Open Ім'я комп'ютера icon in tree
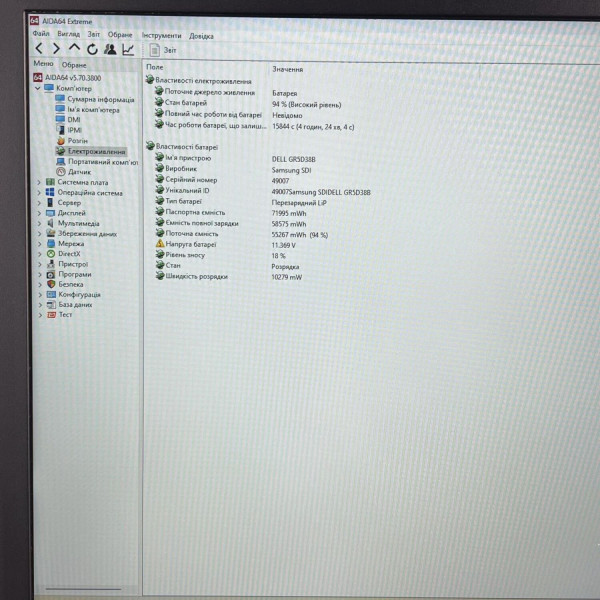The width and height of the screenshot is (600, 600). [x=60, y=109]
